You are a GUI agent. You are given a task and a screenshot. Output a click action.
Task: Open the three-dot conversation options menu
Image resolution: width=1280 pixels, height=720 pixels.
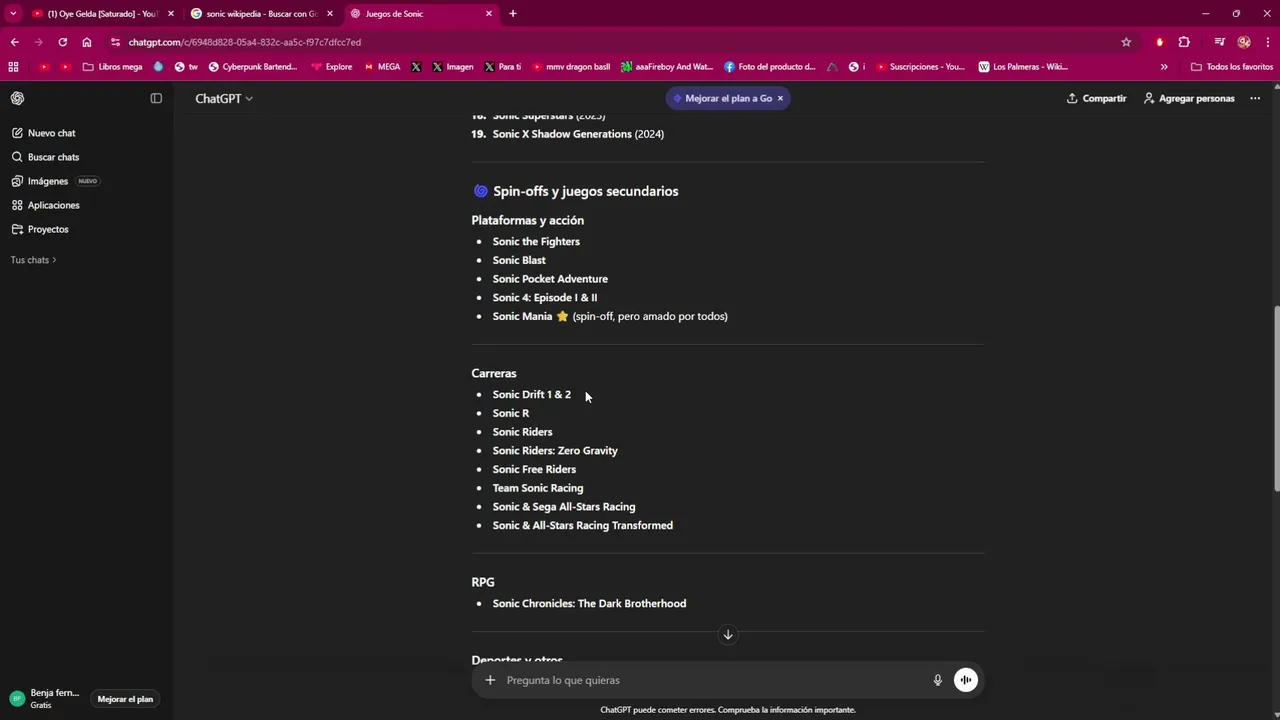tap(1255, 98)
